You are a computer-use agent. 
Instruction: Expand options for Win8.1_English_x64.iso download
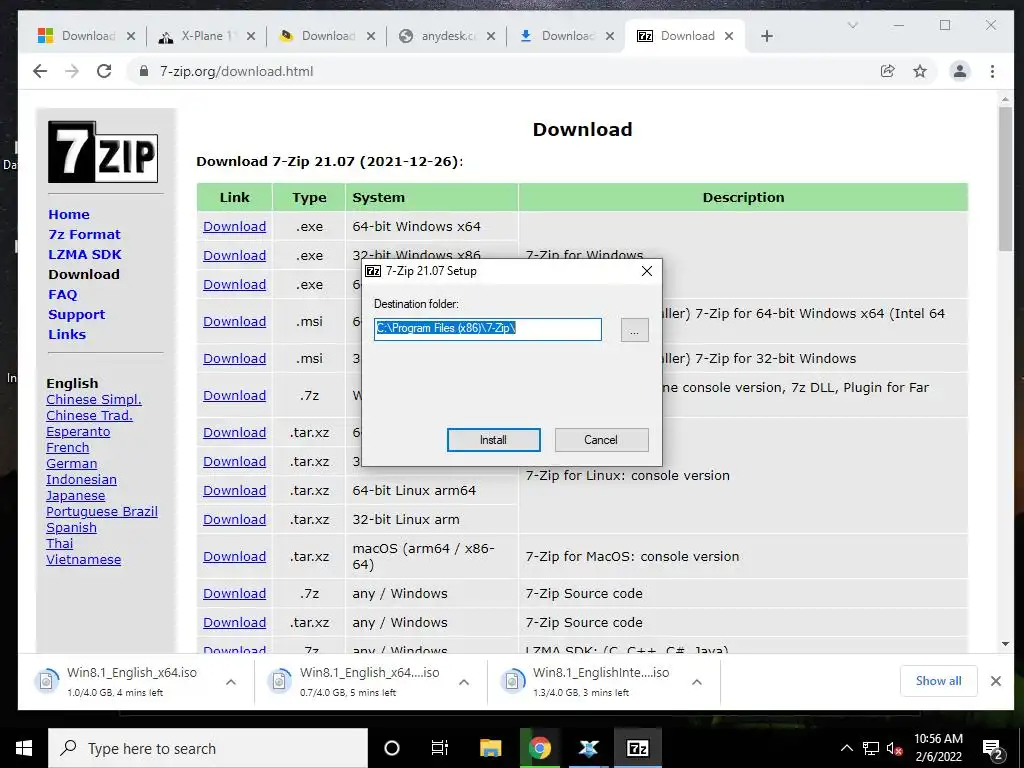(x=231, y=682)
